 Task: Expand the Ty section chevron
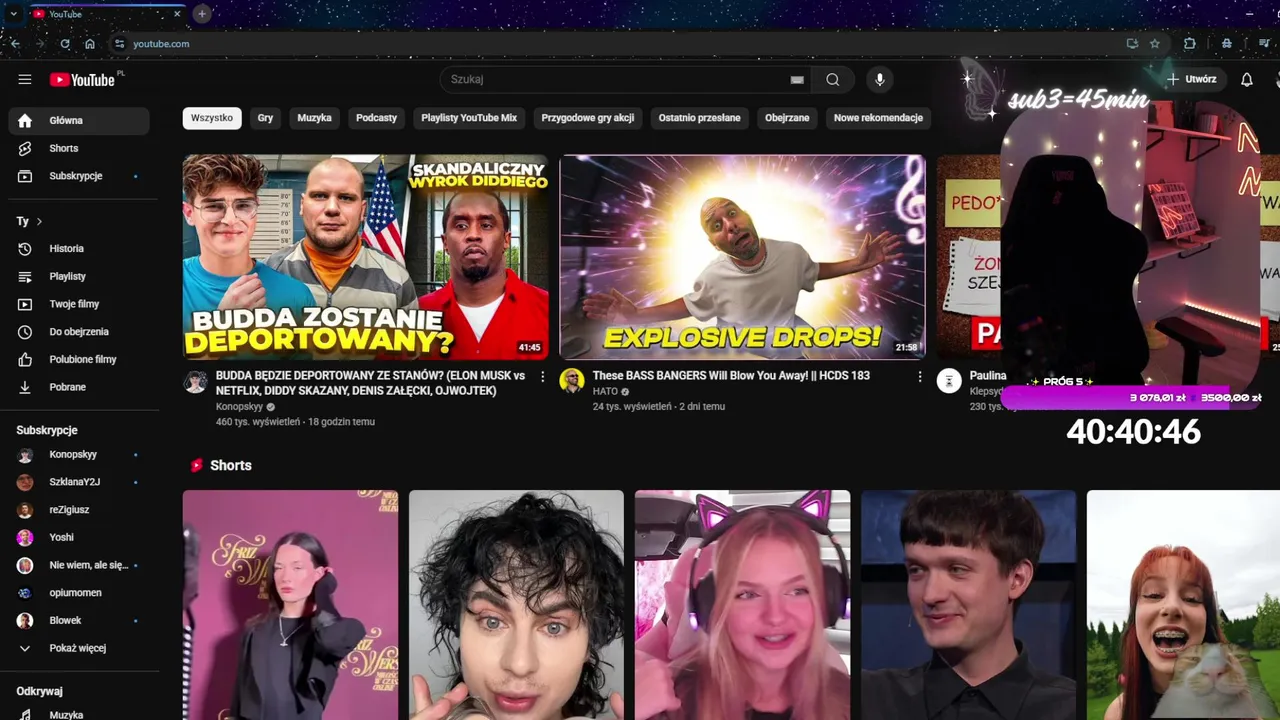(39, 222)
